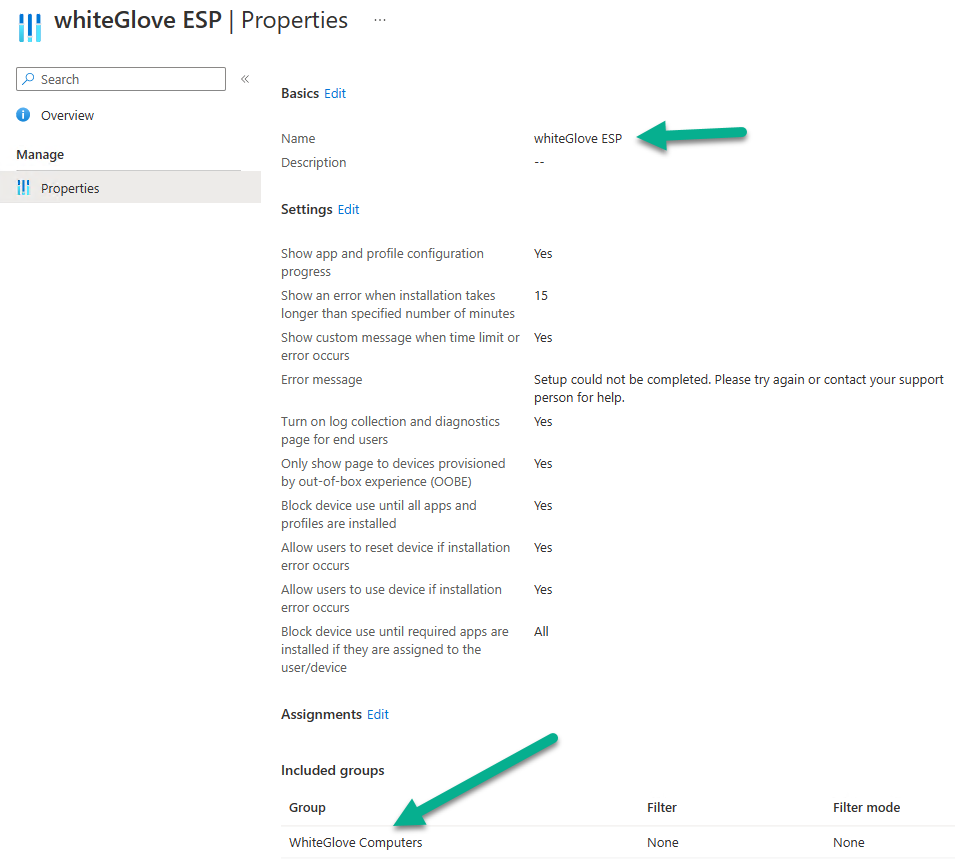Click into the Search input field

(x=121, y=79)
